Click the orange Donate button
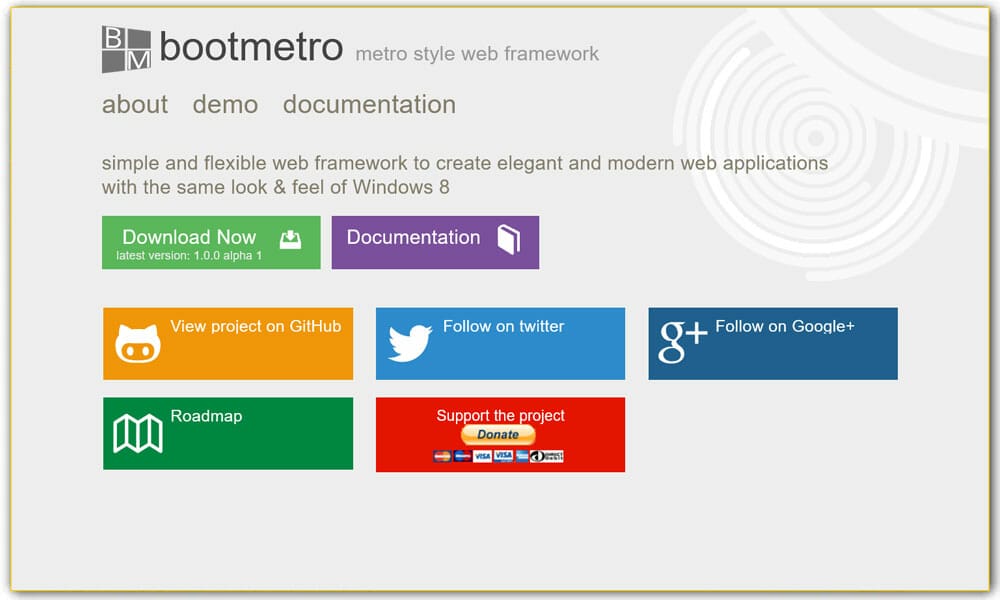 497,434
